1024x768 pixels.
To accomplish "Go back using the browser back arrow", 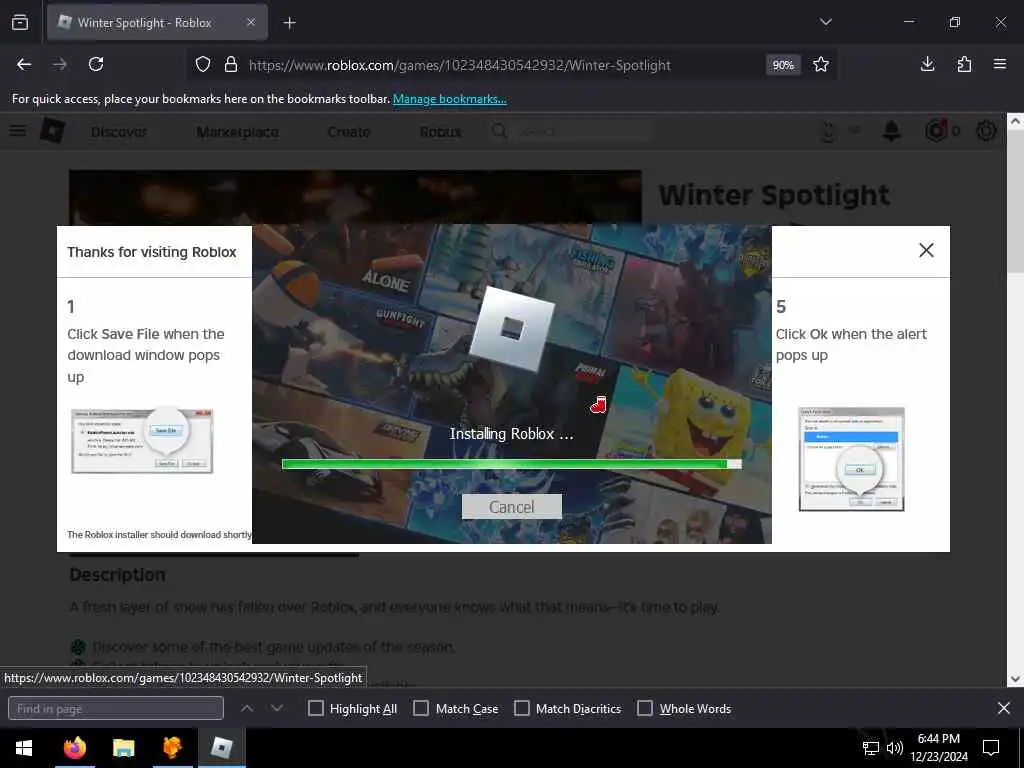I will pyautogui.click(x=24, y=64).
